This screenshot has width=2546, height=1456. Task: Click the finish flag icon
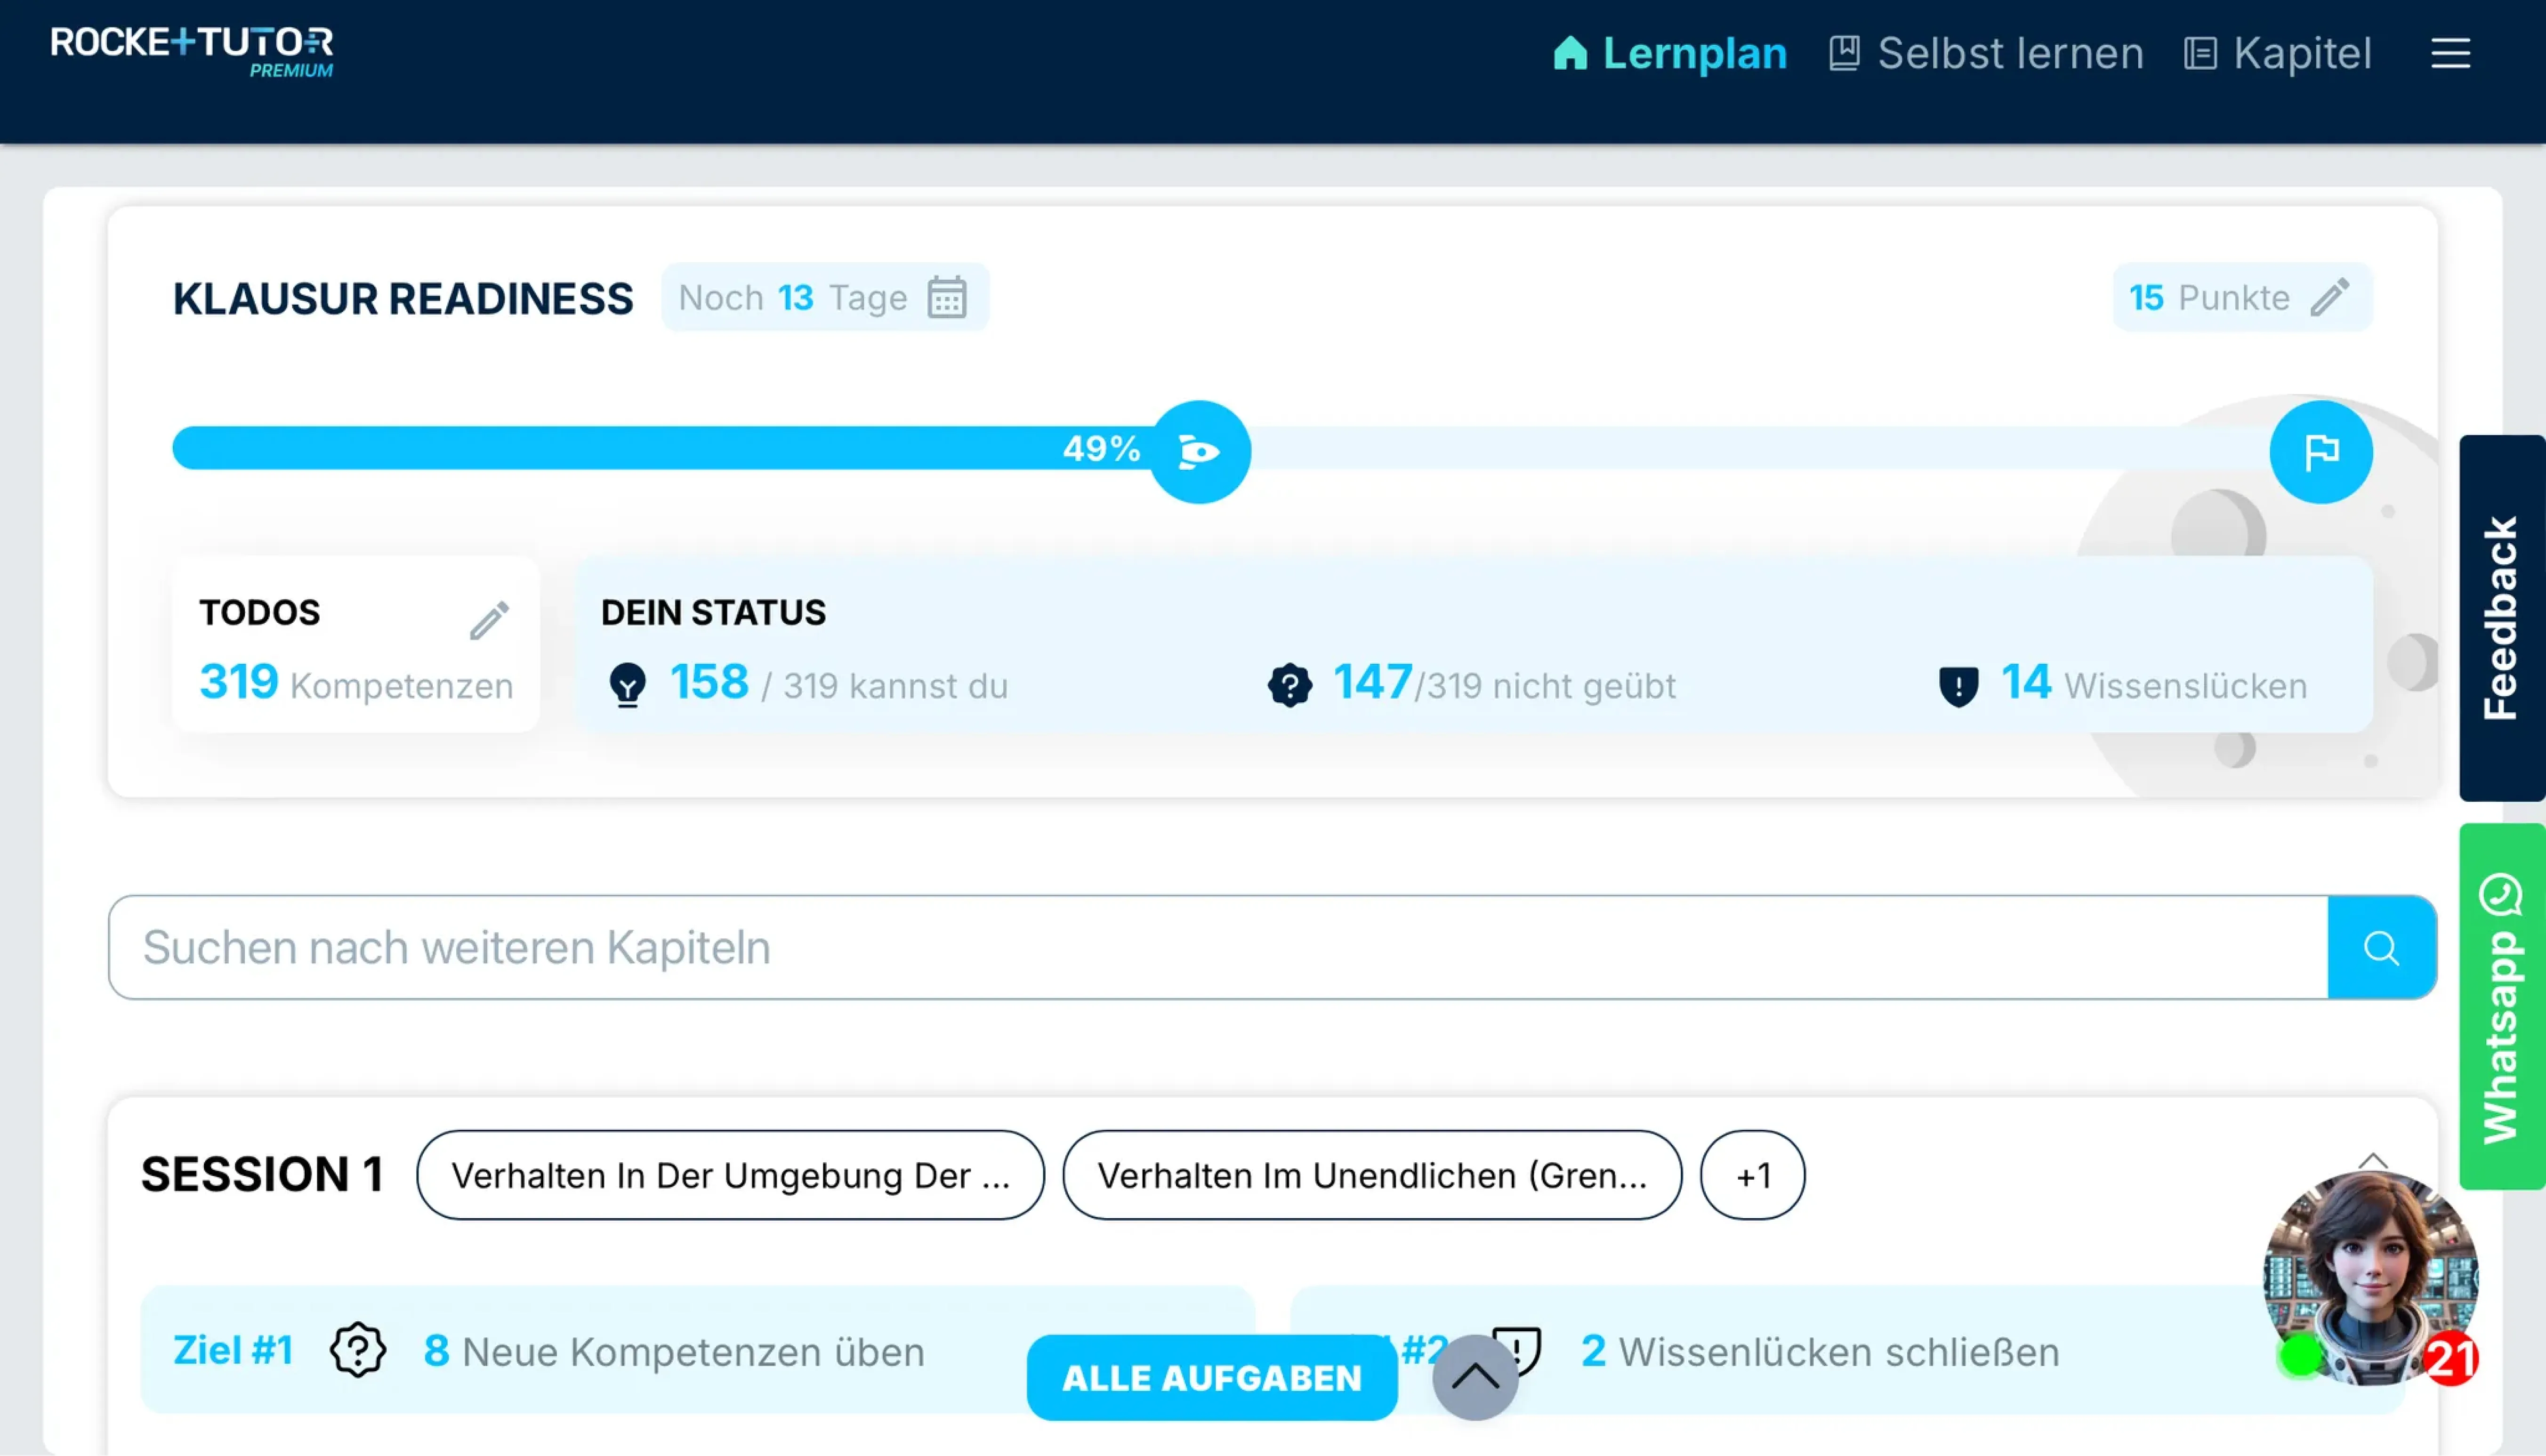[x=2320, y=452]
